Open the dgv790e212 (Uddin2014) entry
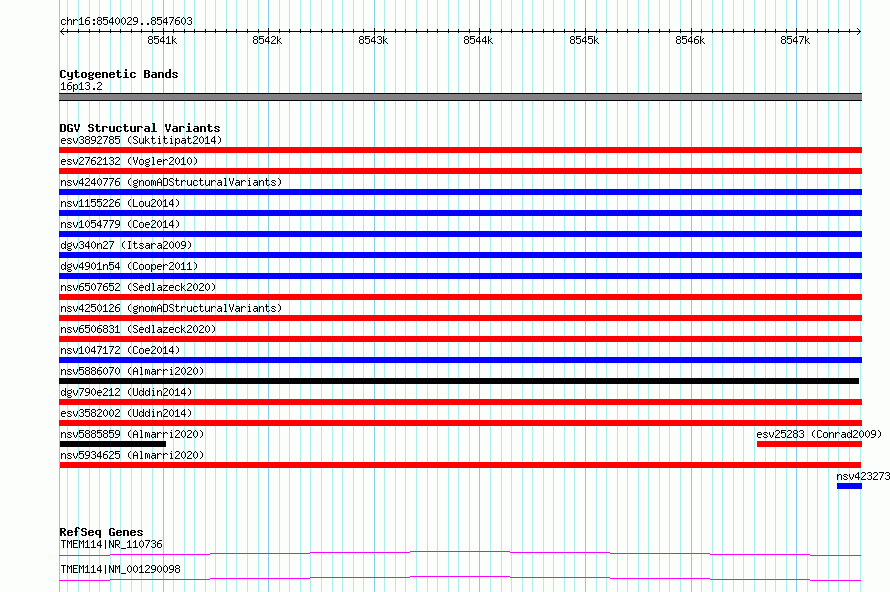Screen dimensions: 890x592 [x=126, y=392]
